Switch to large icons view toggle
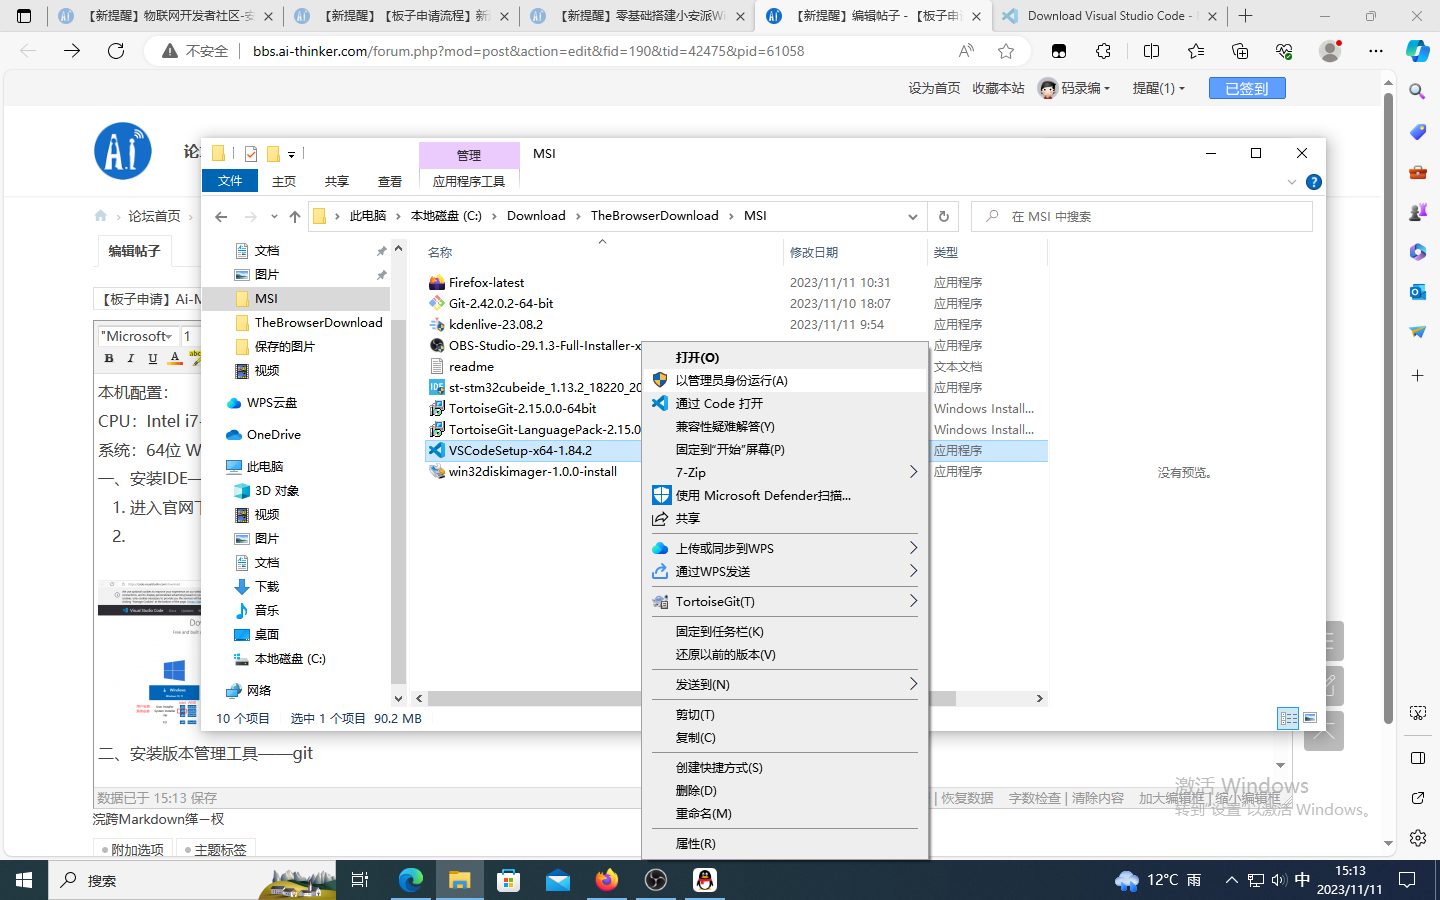This screenshot has height=900, width=1440. [x=1310, y=718]
